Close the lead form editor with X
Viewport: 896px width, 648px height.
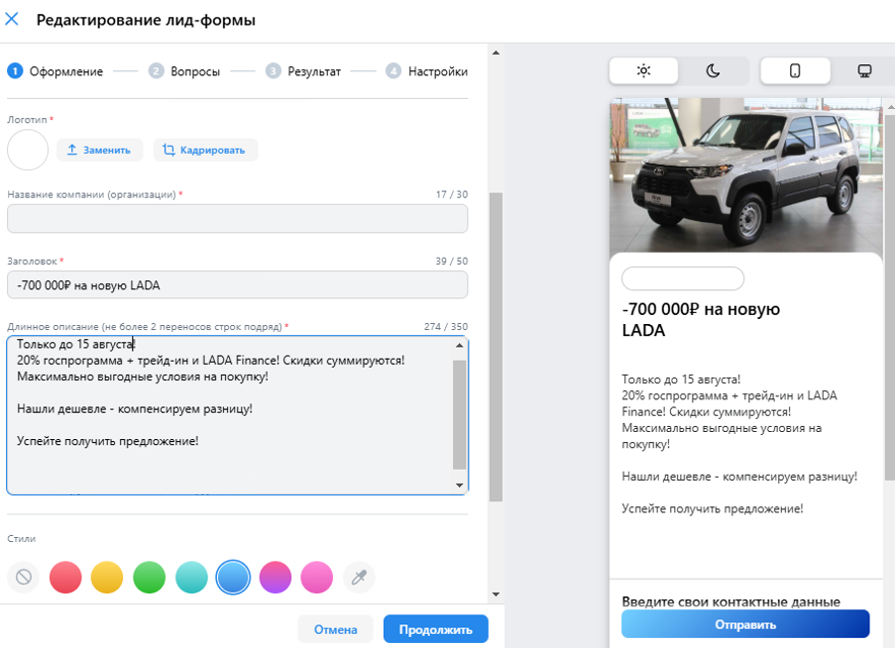(11, 19)
